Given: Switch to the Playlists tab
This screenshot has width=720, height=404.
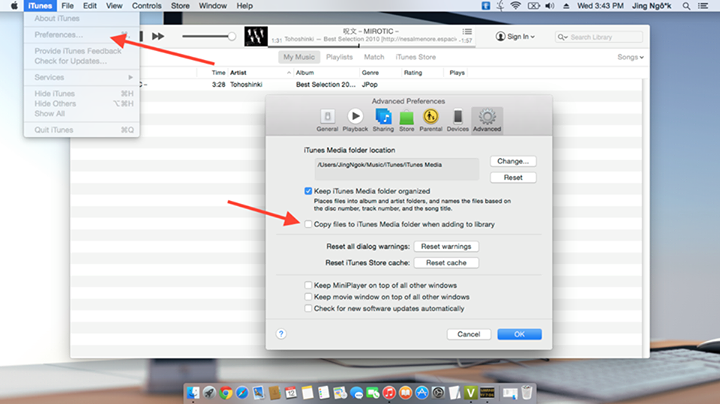Looking at the screenshot, I should (x=339, y=57).
